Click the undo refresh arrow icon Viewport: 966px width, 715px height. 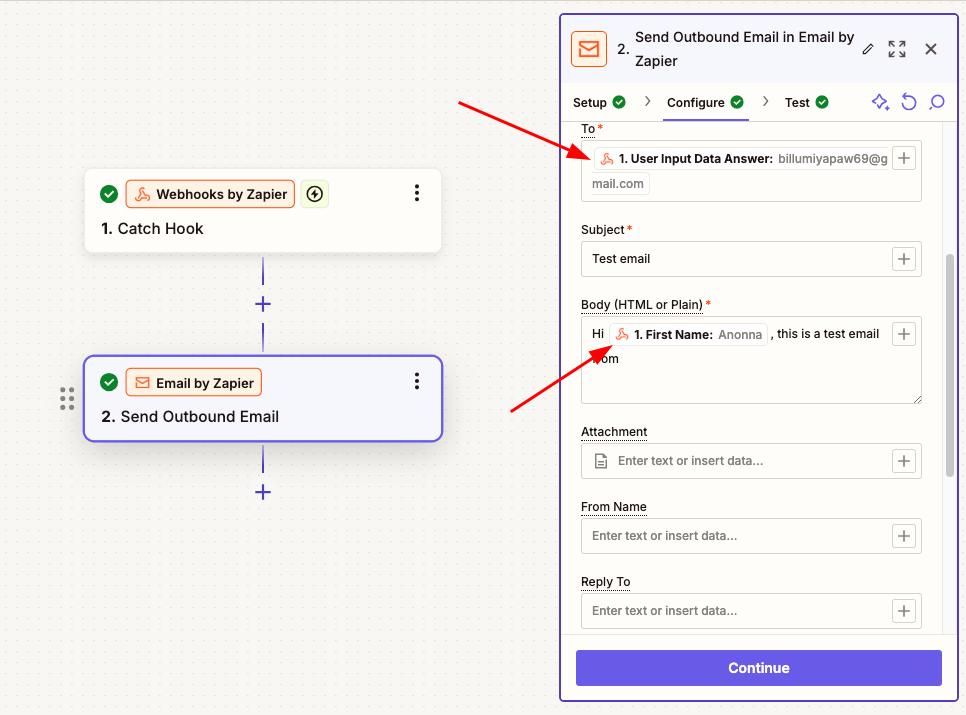[908, 102]
